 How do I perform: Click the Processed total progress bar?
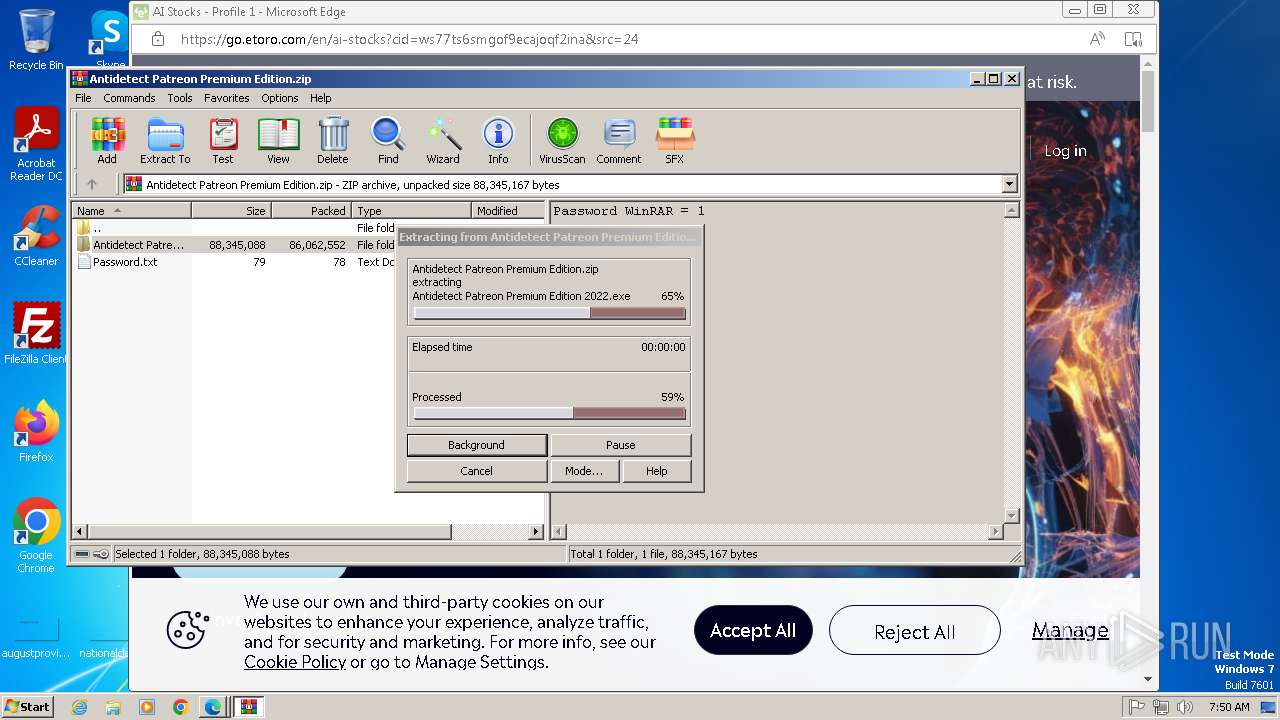[x=550, y=413]
